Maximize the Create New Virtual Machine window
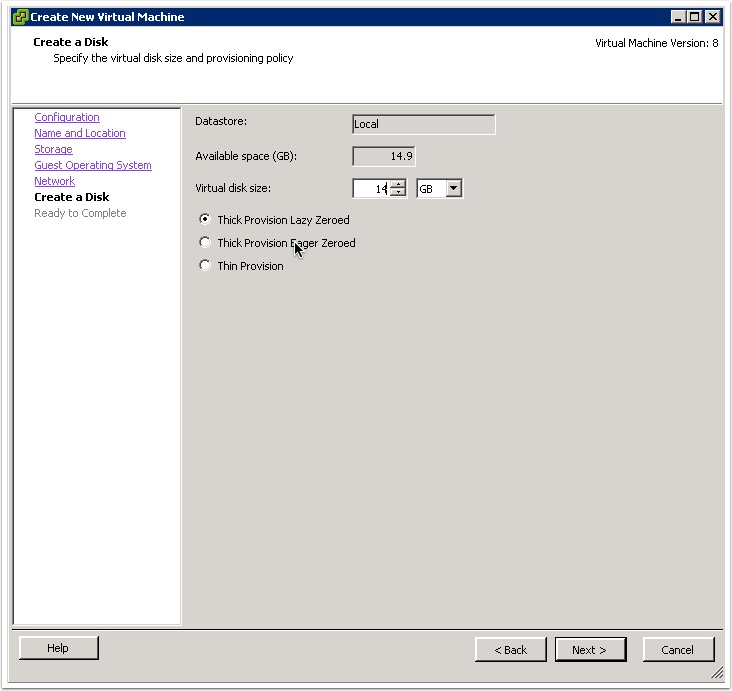The height and width of the screenshot is (691, 732). tap(694, 17)
